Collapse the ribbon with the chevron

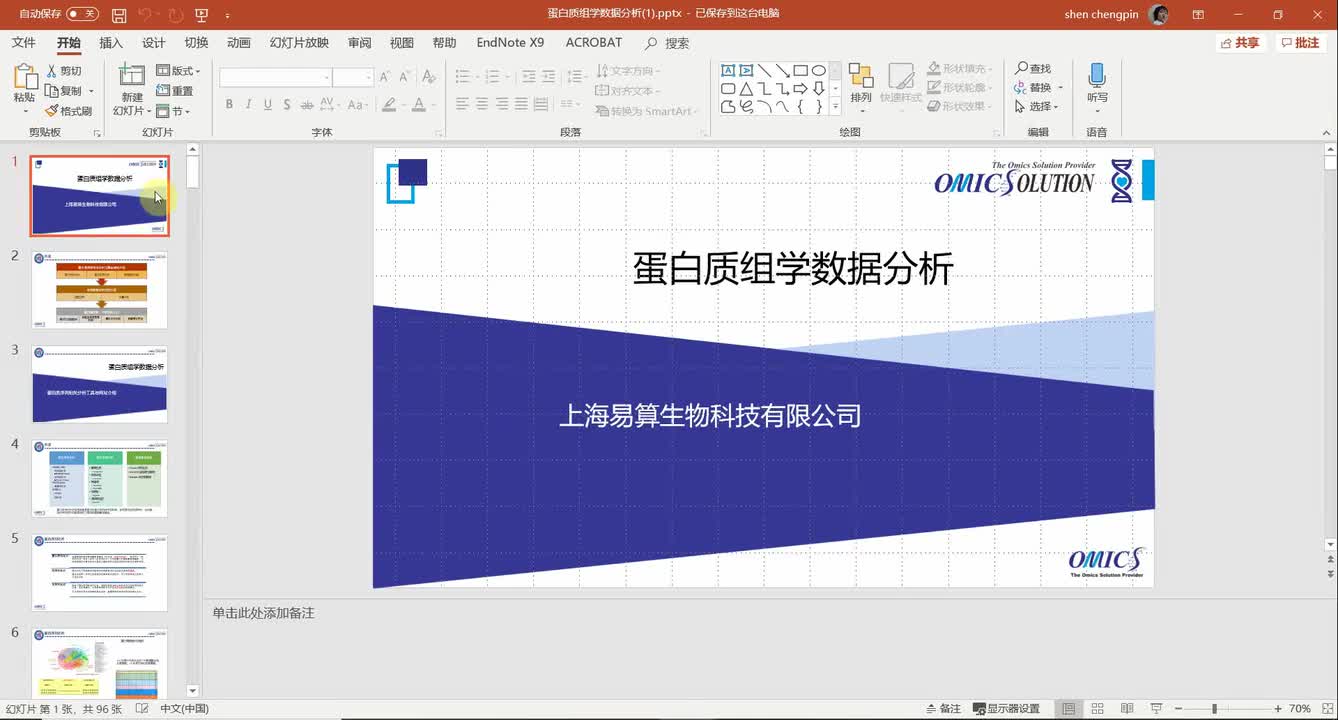(1328, 133)
